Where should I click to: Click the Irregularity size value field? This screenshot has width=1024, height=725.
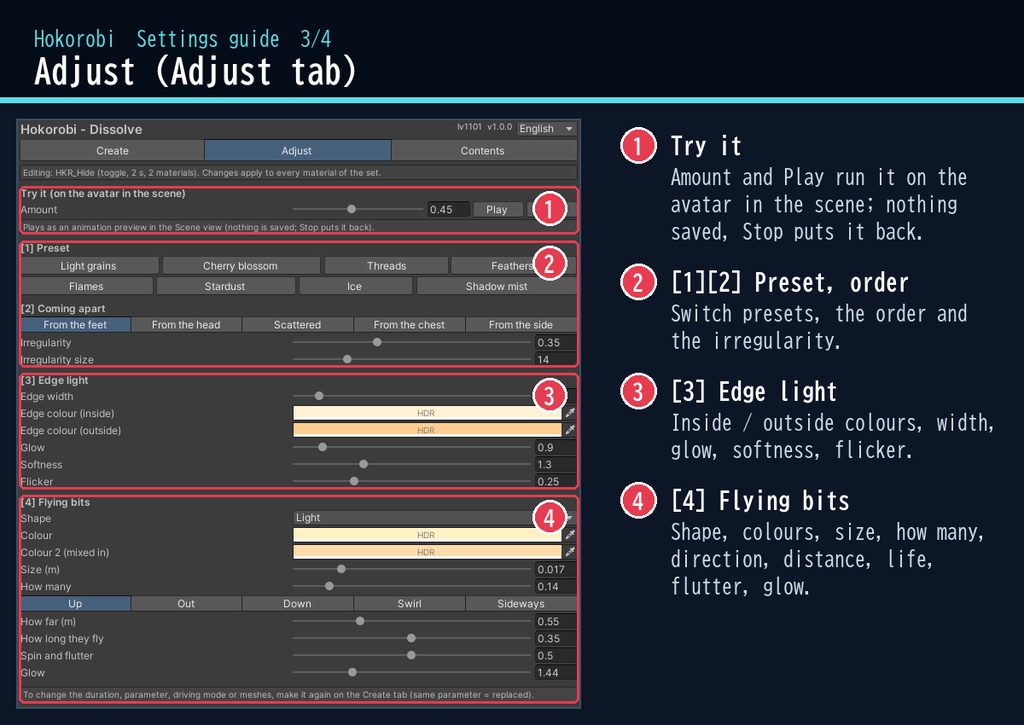pyautogui.click(x=555, y=359)
